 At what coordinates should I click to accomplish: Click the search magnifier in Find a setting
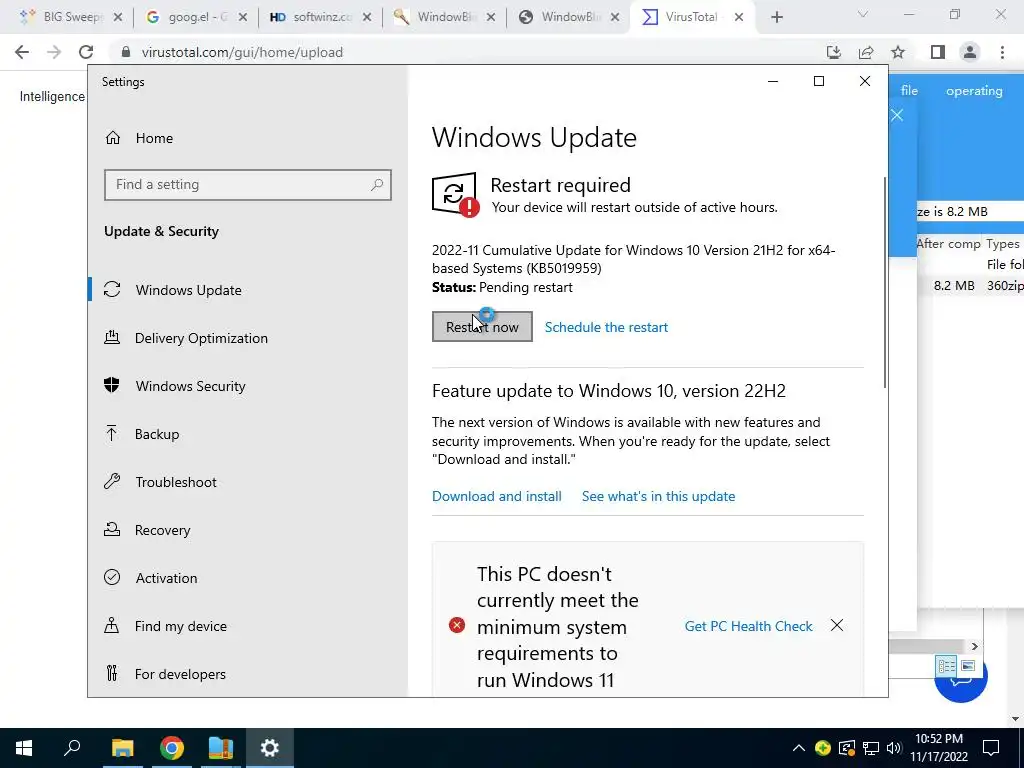click(x=377, y=185)
